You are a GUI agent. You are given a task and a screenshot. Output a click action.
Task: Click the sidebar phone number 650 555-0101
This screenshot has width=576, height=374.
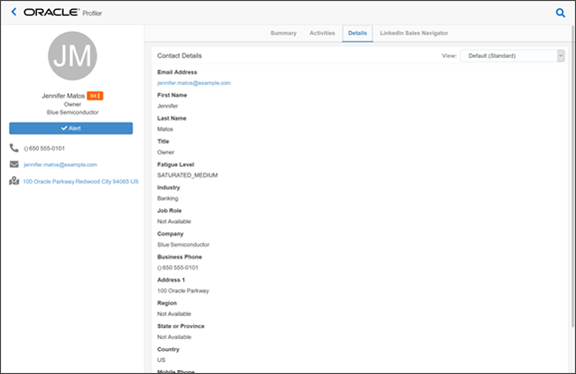point(44,148)
